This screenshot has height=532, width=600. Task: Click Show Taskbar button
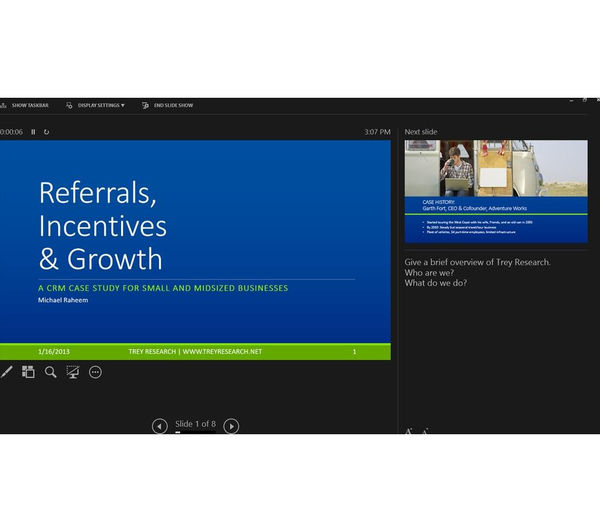pyautogui.click(x=26, y=105)
